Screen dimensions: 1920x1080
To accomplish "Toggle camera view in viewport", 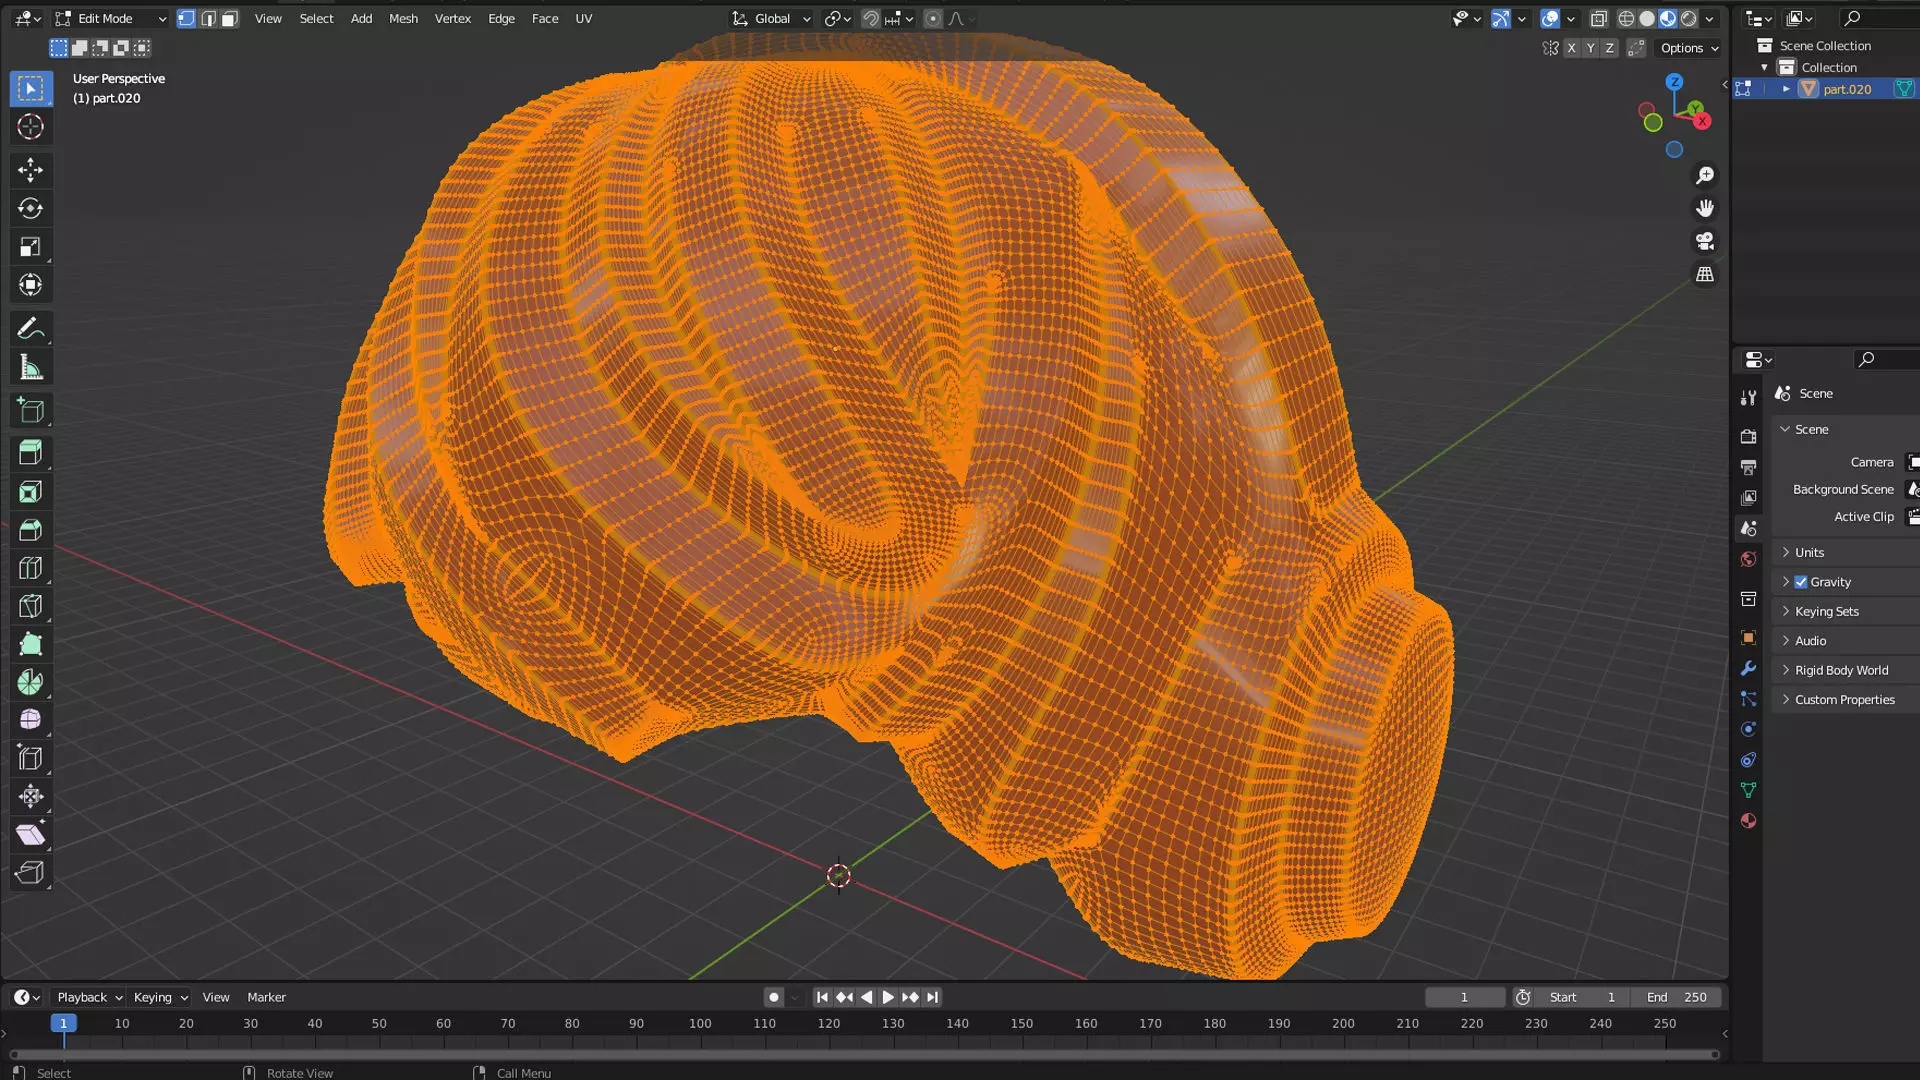I will [1705, 241].
